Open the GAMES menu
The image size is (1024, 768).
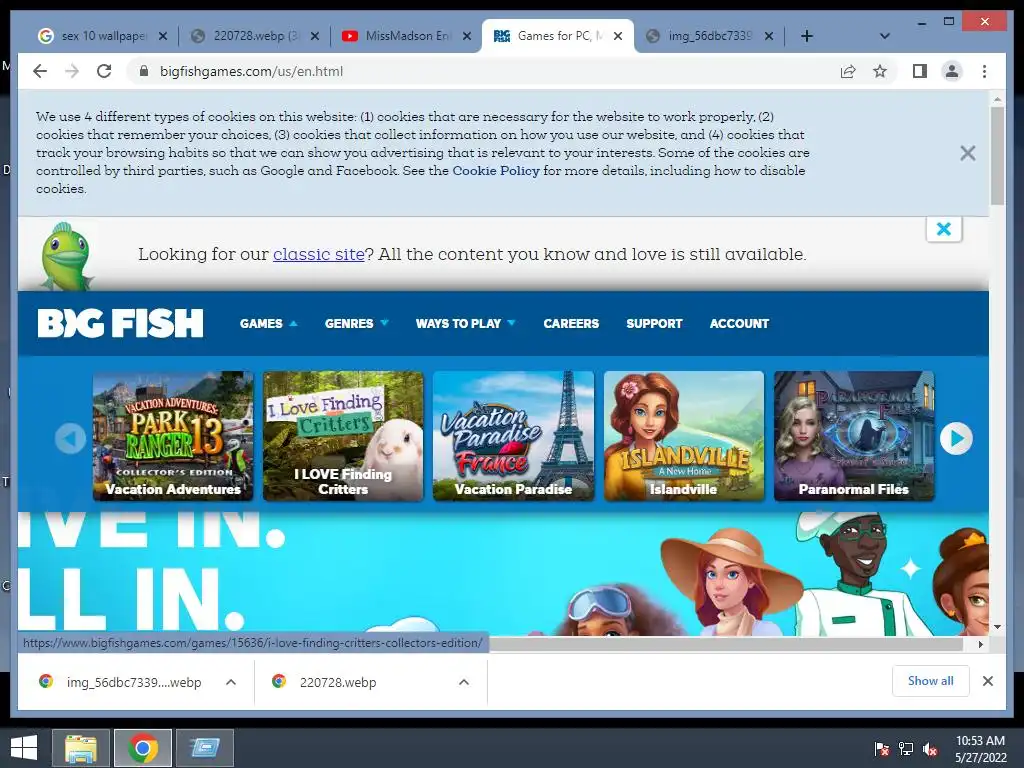(268, 323)
